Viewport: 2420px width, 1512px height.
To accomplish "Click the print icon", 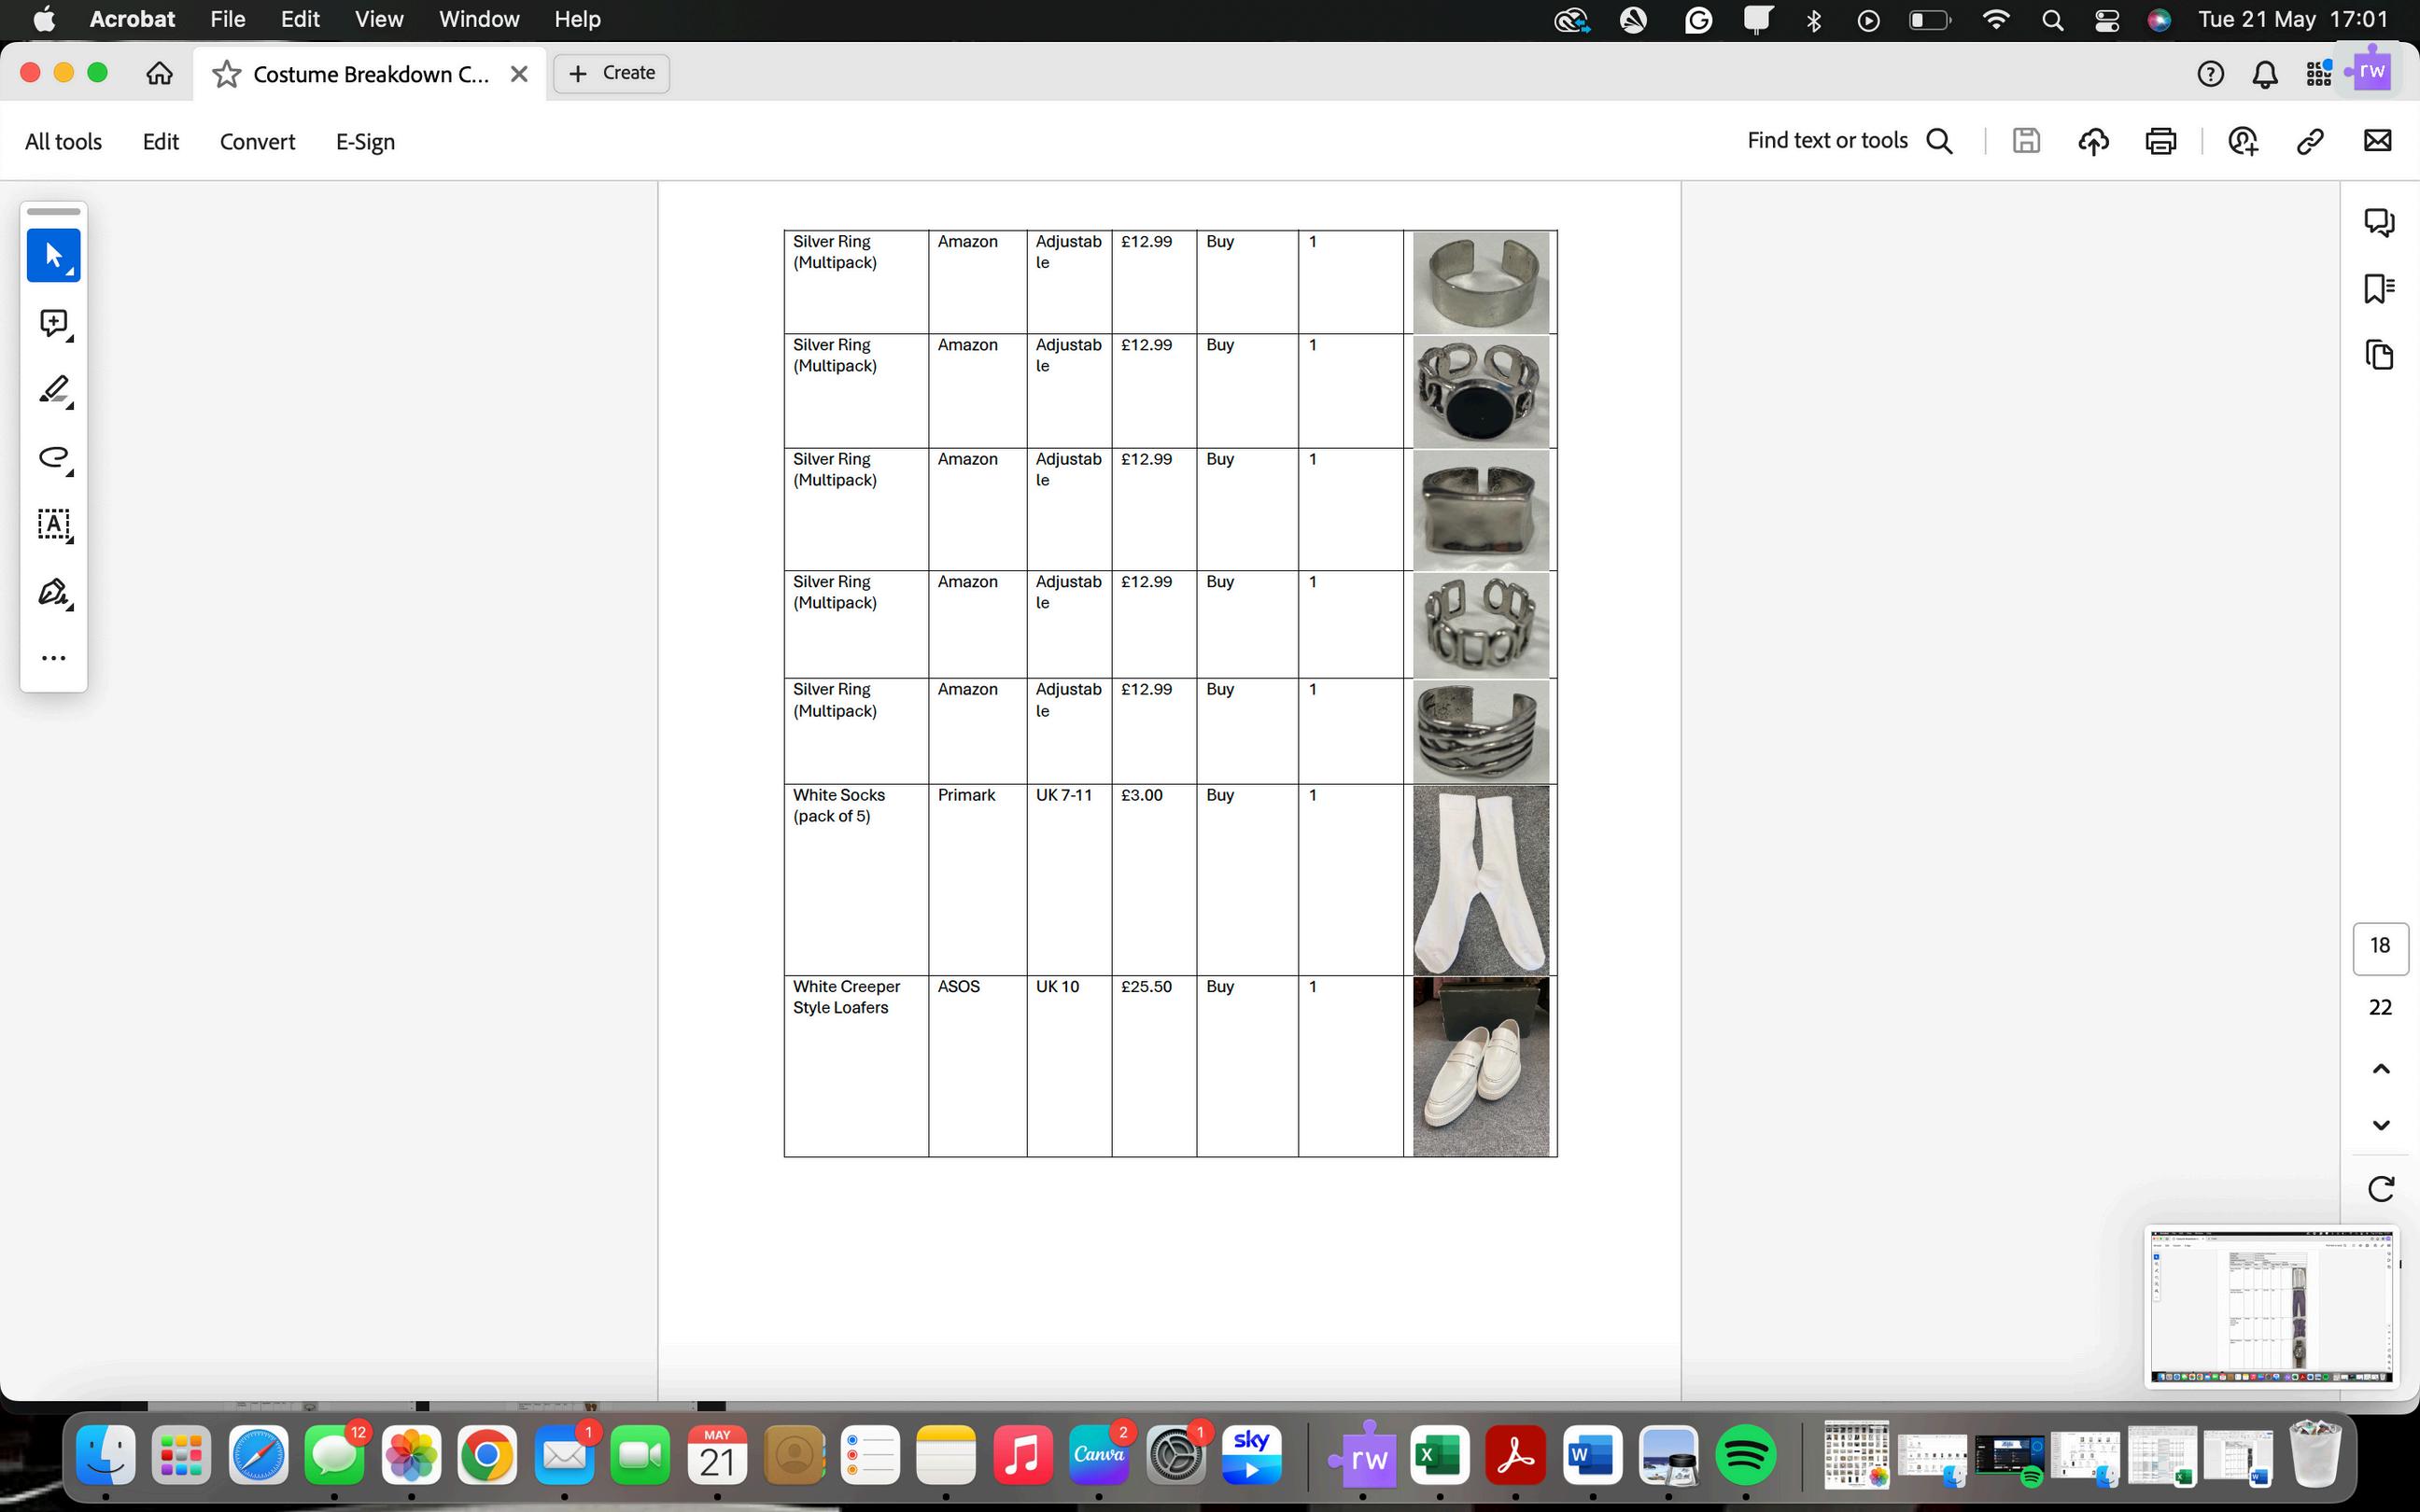I will tap(2160, 141).
